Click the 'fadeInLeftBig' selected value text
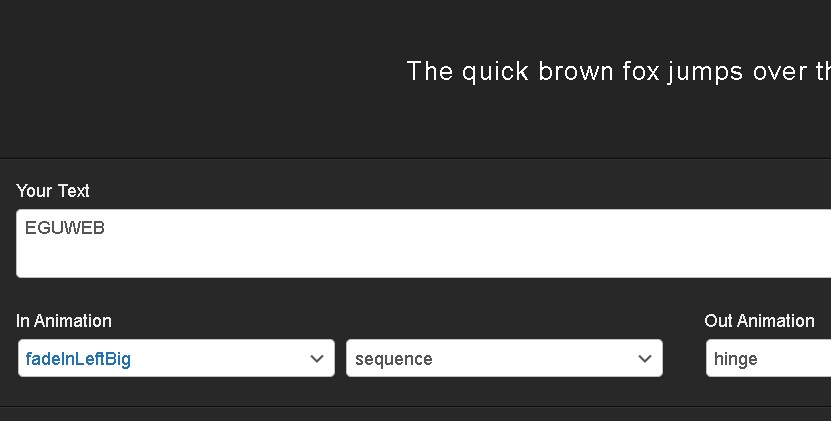The image size is (831, 431). point(78,359)
